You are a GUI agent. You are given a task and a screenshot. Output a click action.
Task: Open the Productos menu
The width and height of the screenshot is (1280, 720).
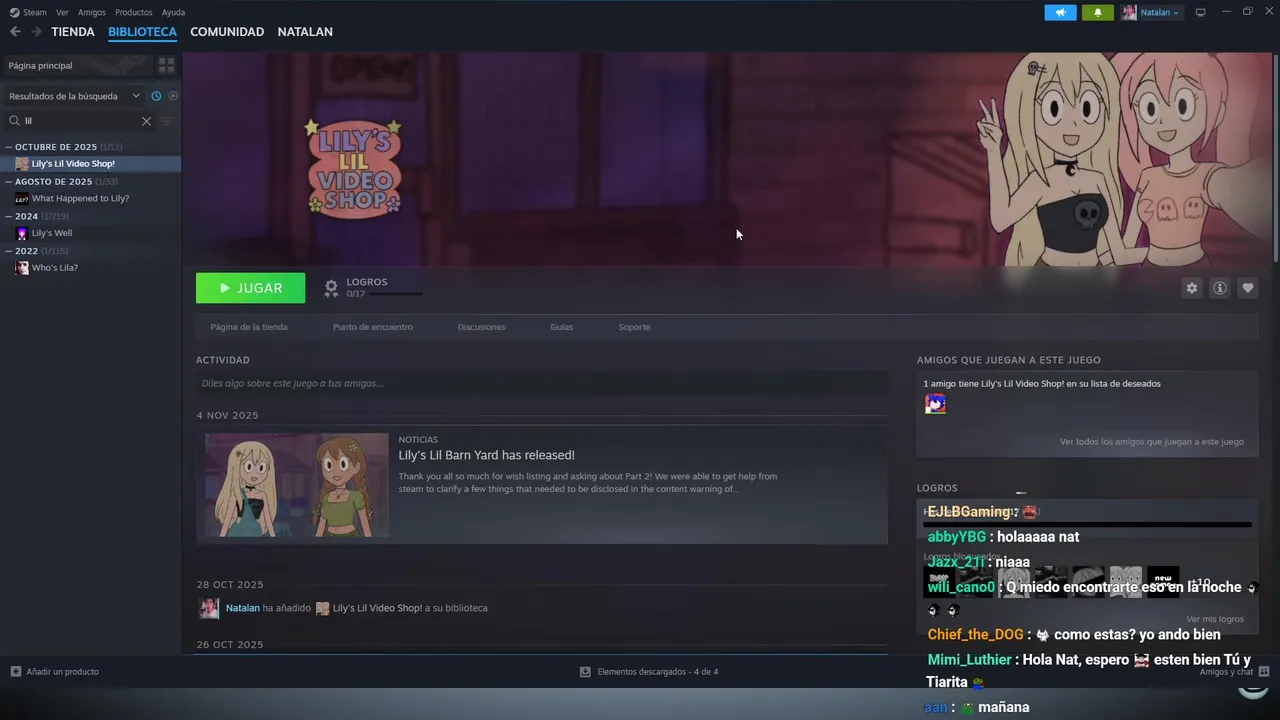click(134, 12)
